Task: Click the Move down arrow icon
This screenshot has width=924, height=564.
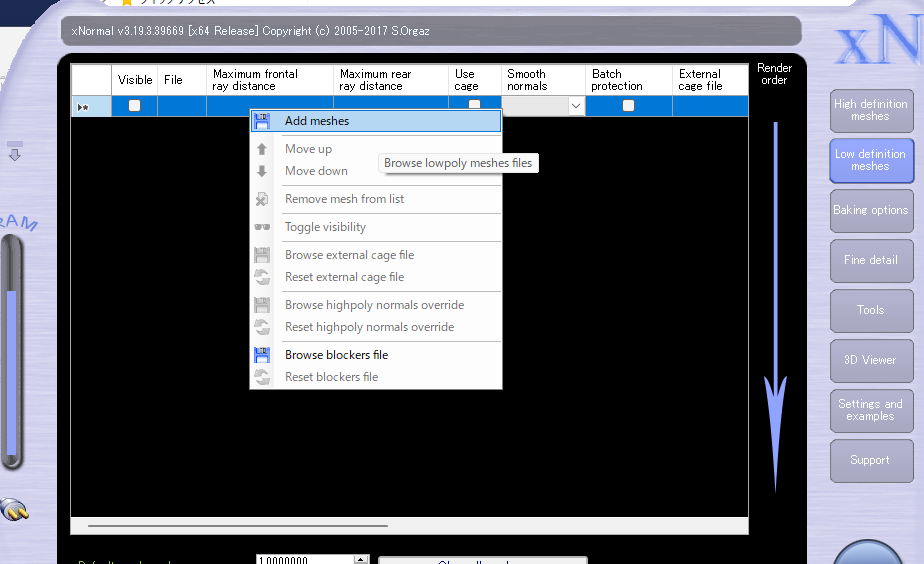Action: [262, 171]
